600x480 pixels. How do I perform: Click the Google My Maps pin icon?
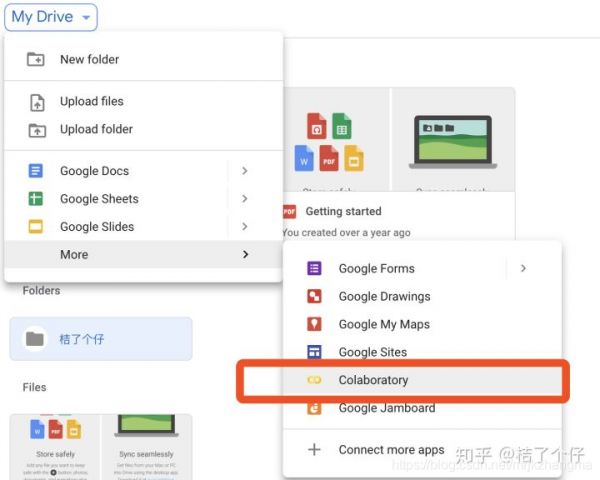coord(314,324)
